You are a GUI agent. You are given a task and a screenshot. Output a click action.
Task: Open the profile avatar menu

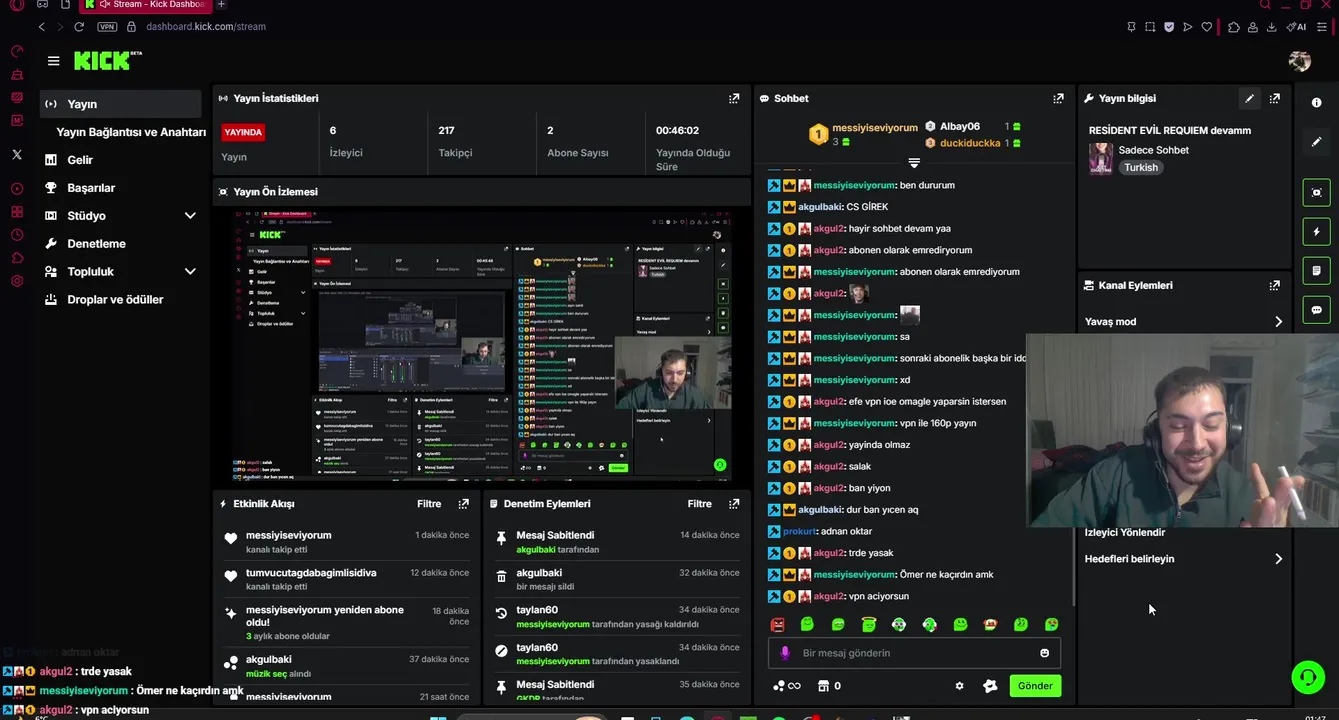1299,61
